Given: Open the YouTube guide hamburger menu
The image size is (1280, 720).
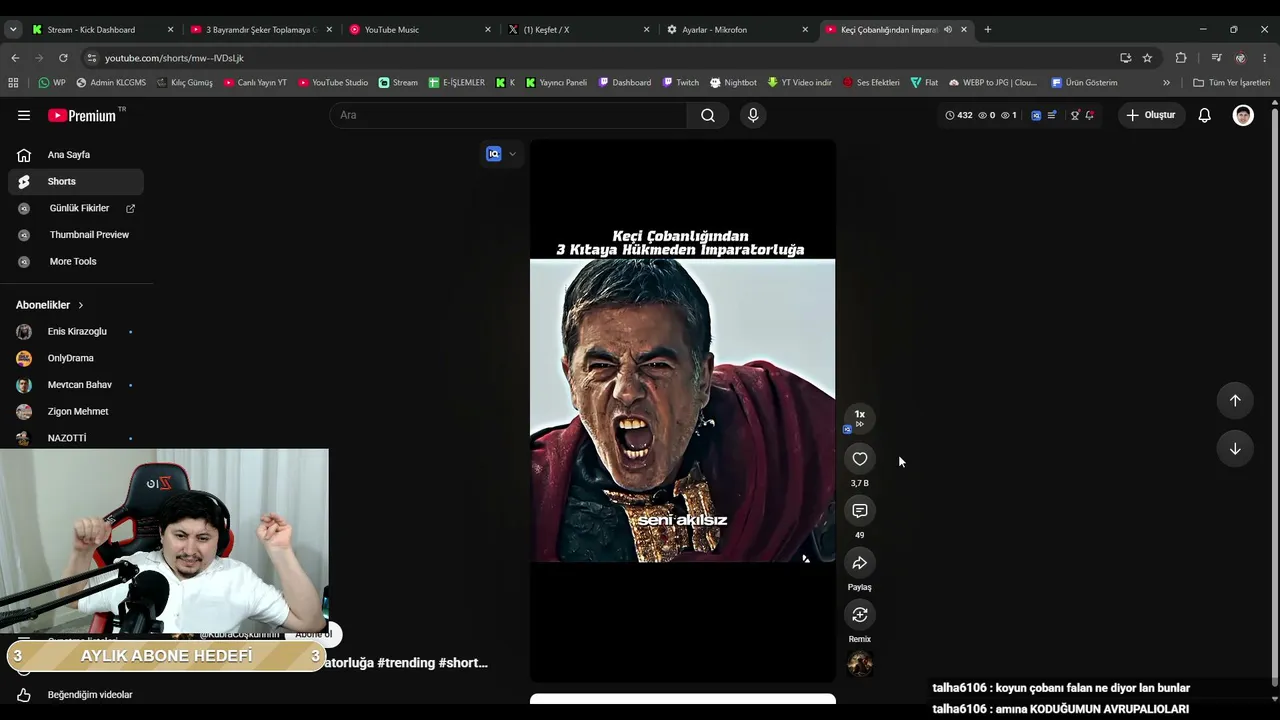Looking at the screenshot, I should point(24,115).
